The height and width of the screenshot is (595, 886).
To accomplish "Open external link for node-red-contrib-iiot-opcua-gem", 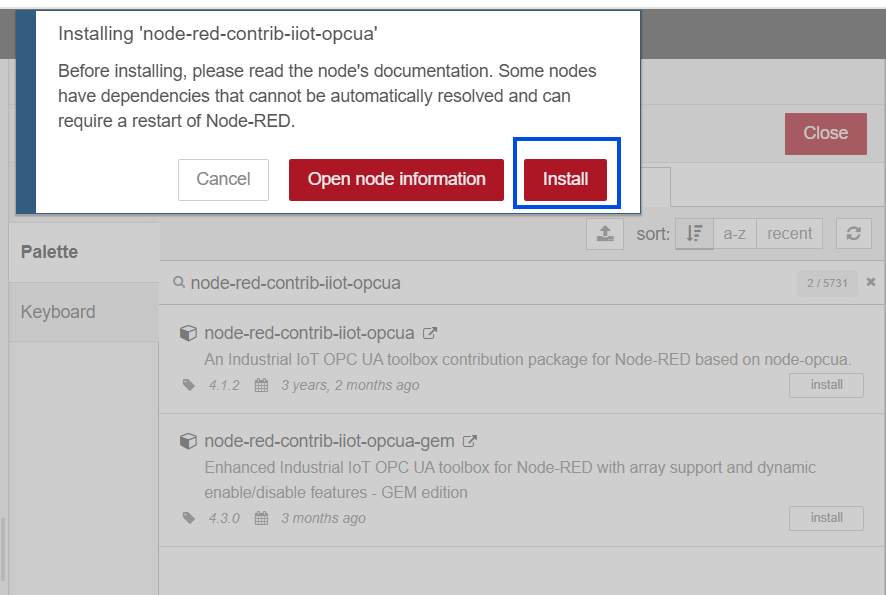I will [470, 441].
